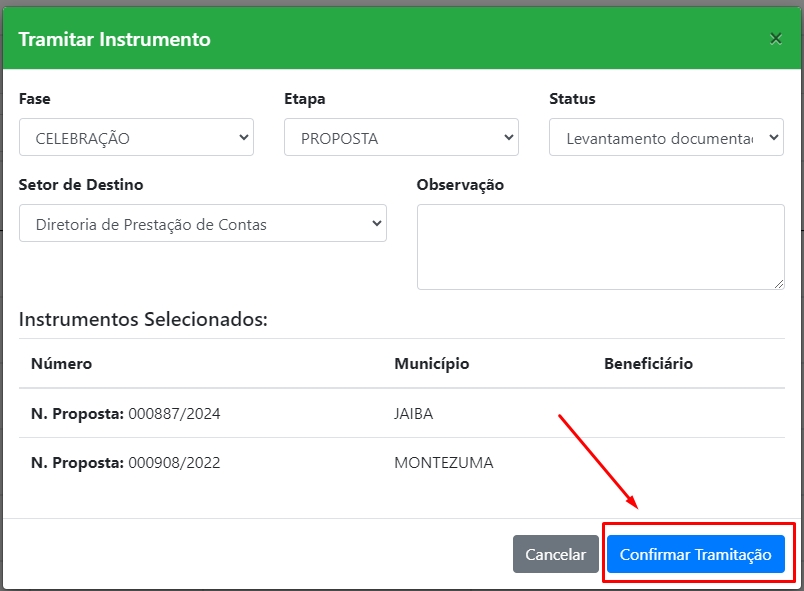The height and width of the screenshot is (591, 804).
Task: Open the Status dropdown list
Action: coord(666,138)
